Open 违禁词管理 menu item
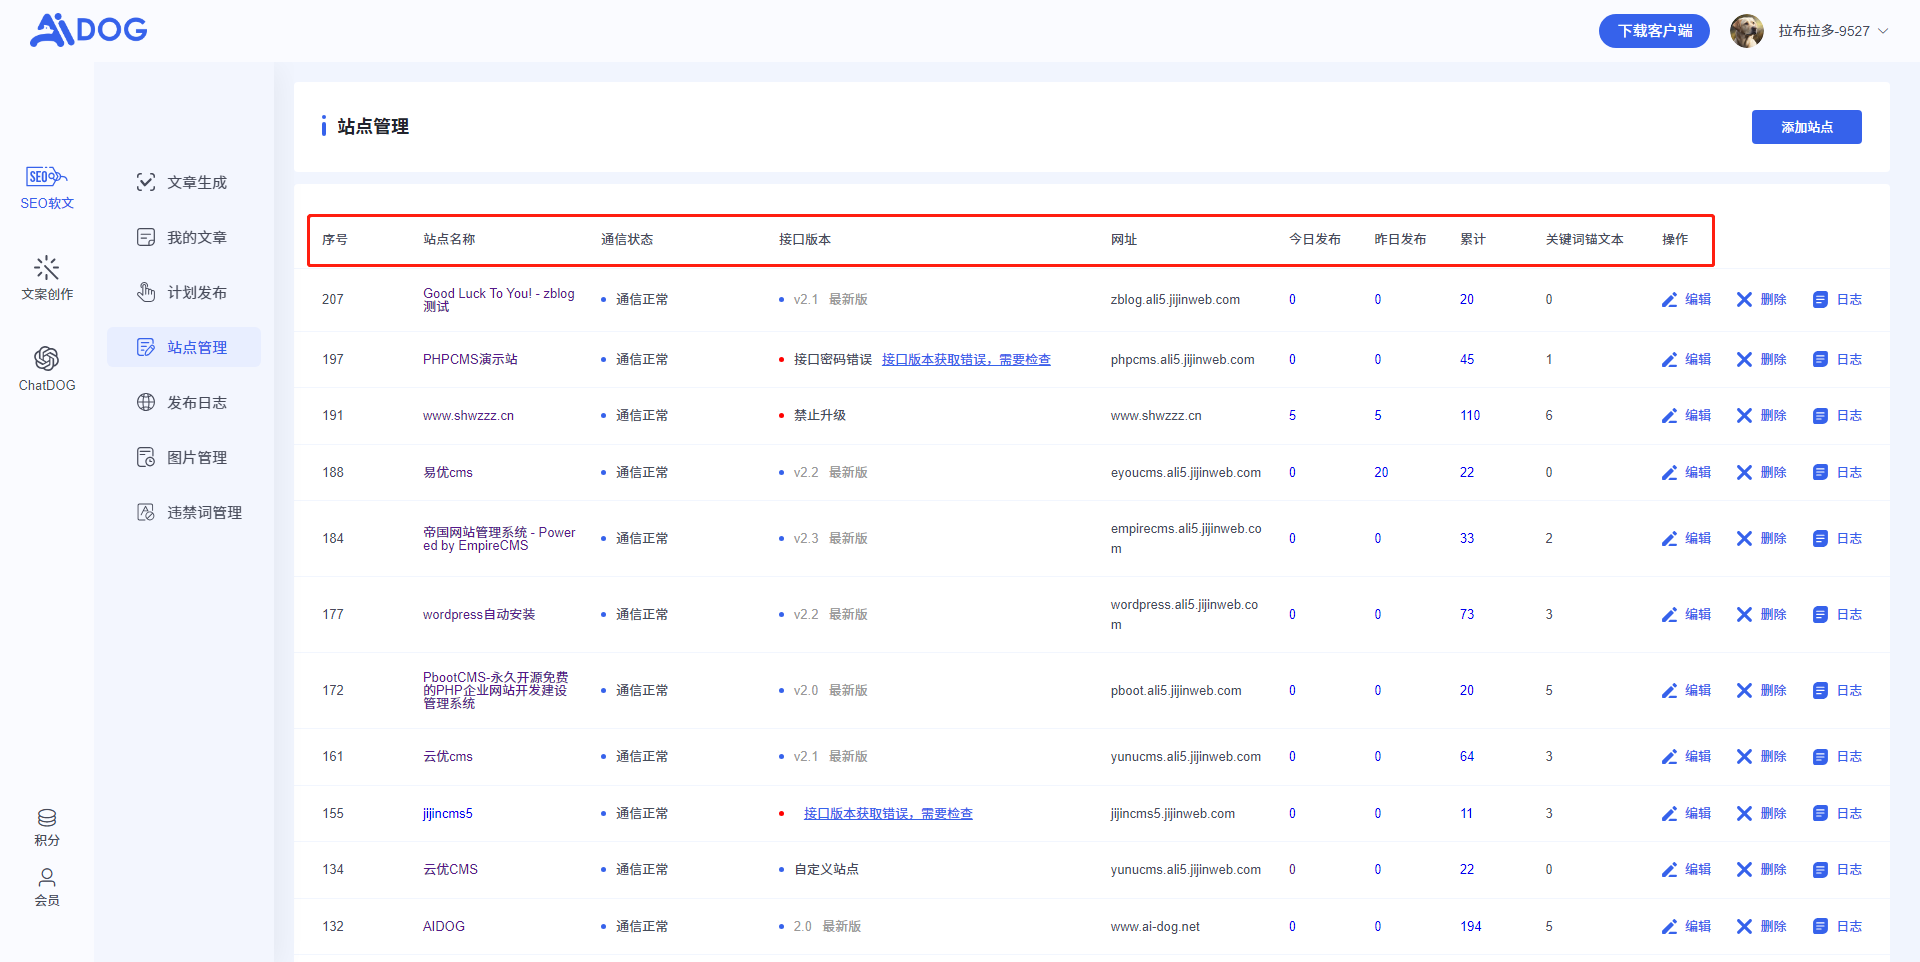 pyautogui.click(x=184, y=512)
